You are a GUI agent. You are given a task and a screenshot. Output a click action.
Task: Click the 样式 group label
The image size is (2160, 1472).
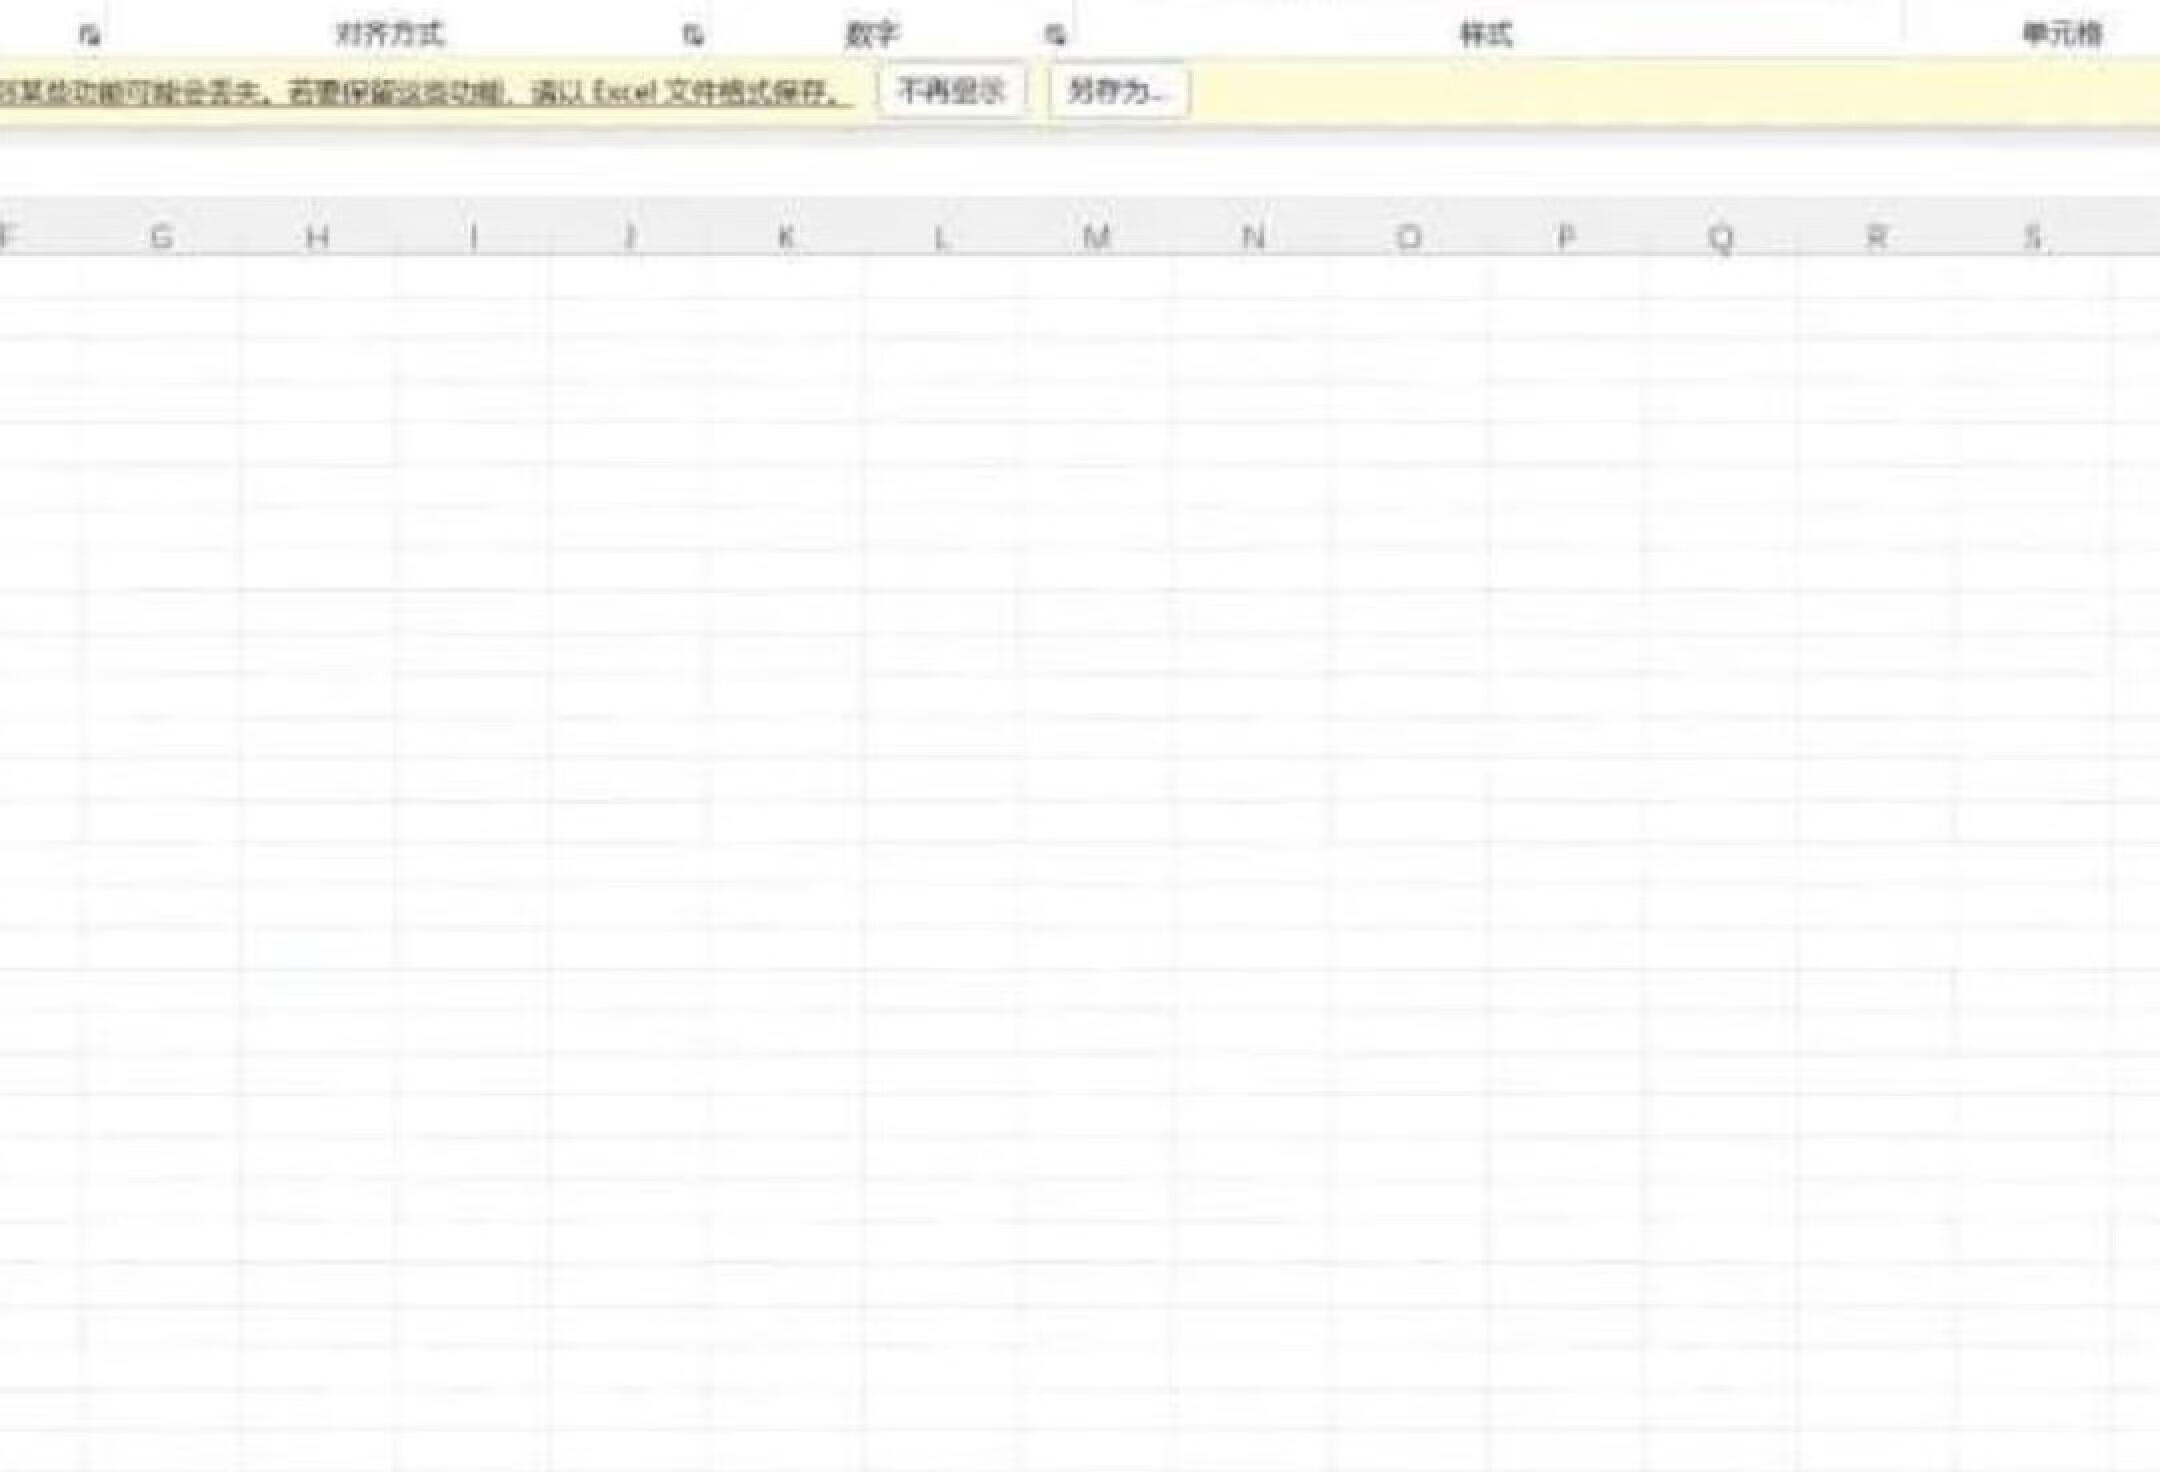pos(1486,34)
